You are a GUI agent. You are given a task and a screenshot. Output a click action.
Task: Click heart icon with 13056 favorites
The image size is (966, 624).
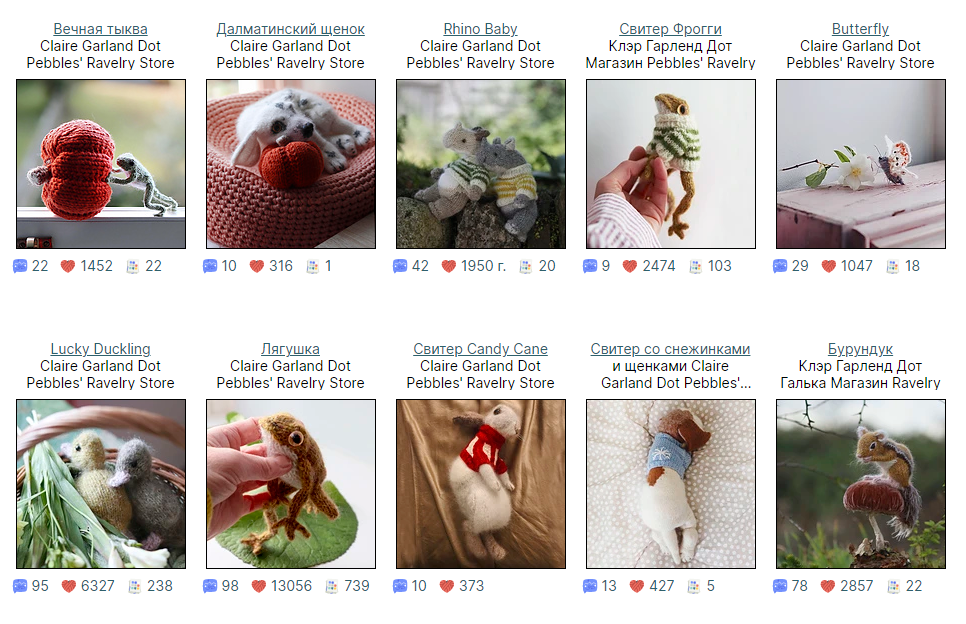259,586
